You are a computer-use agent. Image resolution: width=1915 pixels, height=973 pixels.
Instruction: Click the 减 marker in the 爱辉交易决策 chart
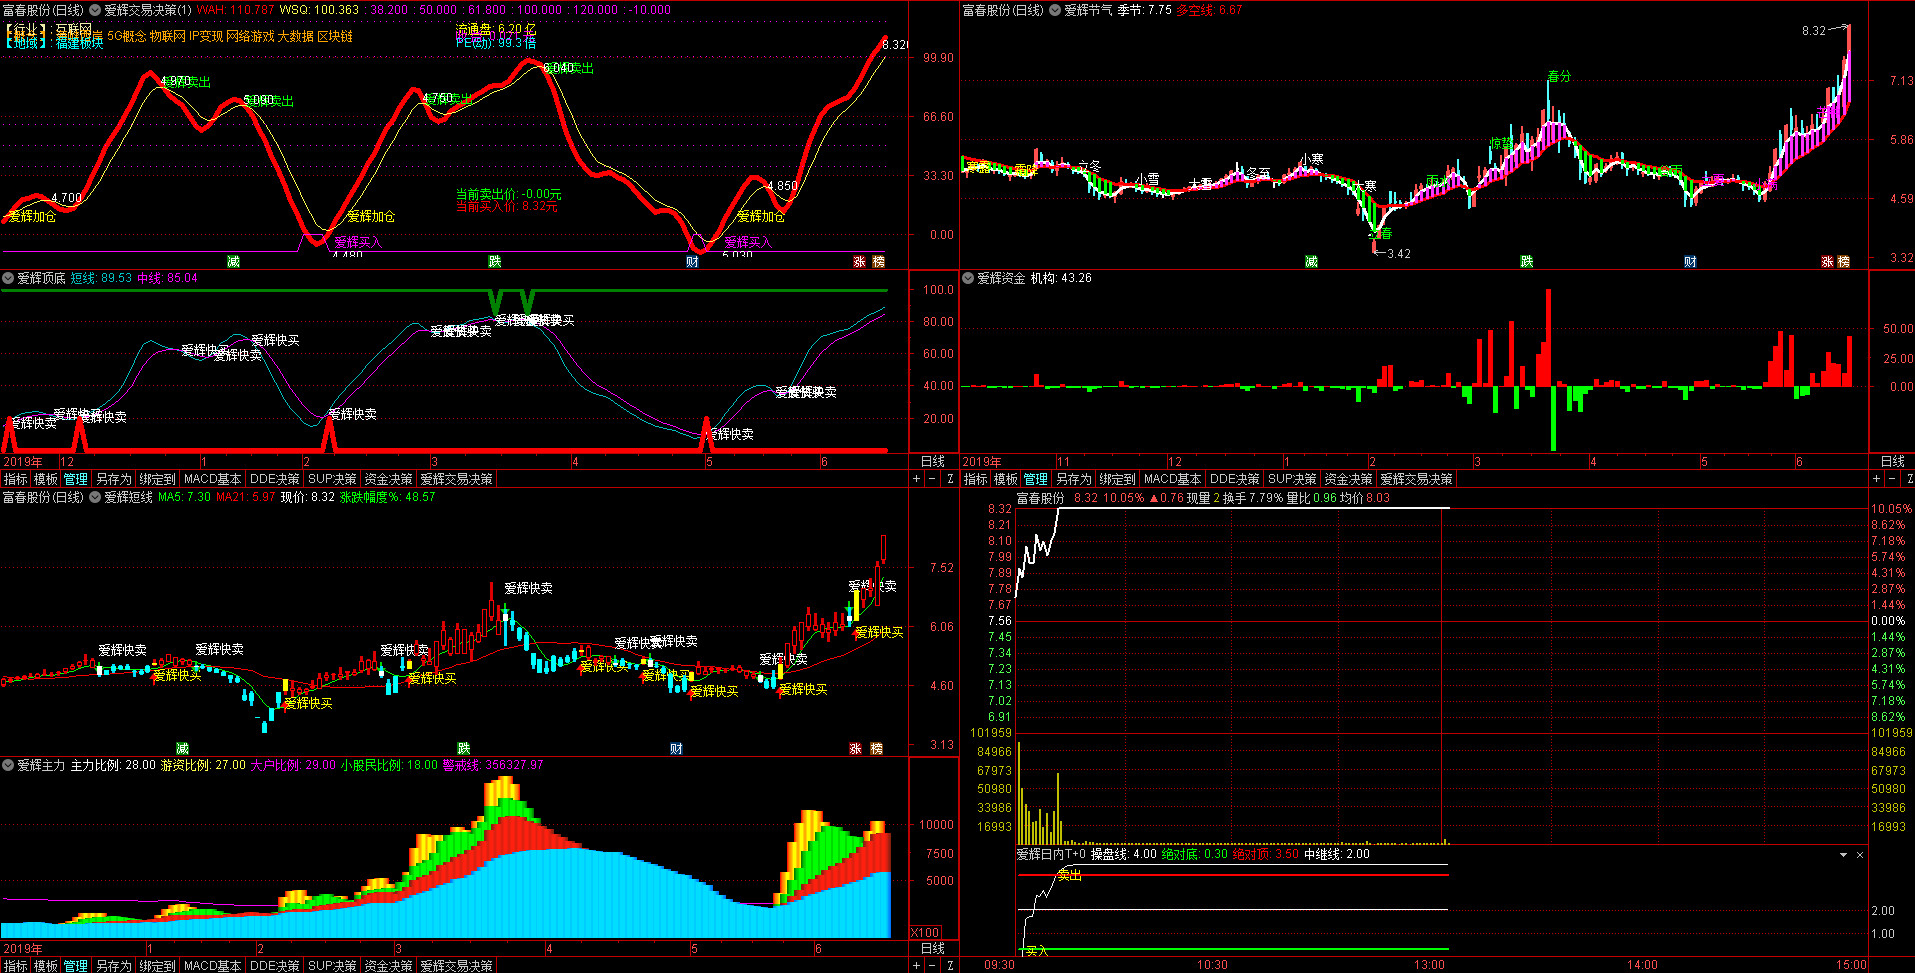tap(233, 261)
